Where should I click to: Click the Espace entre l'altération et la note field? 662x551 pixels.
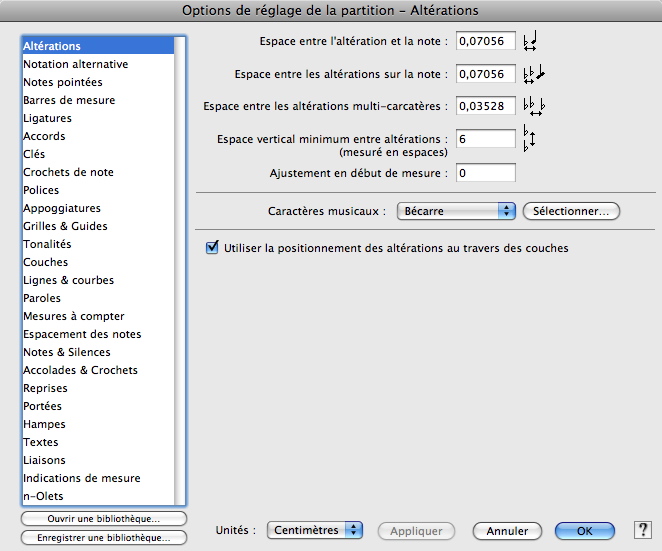coord(486,41)
